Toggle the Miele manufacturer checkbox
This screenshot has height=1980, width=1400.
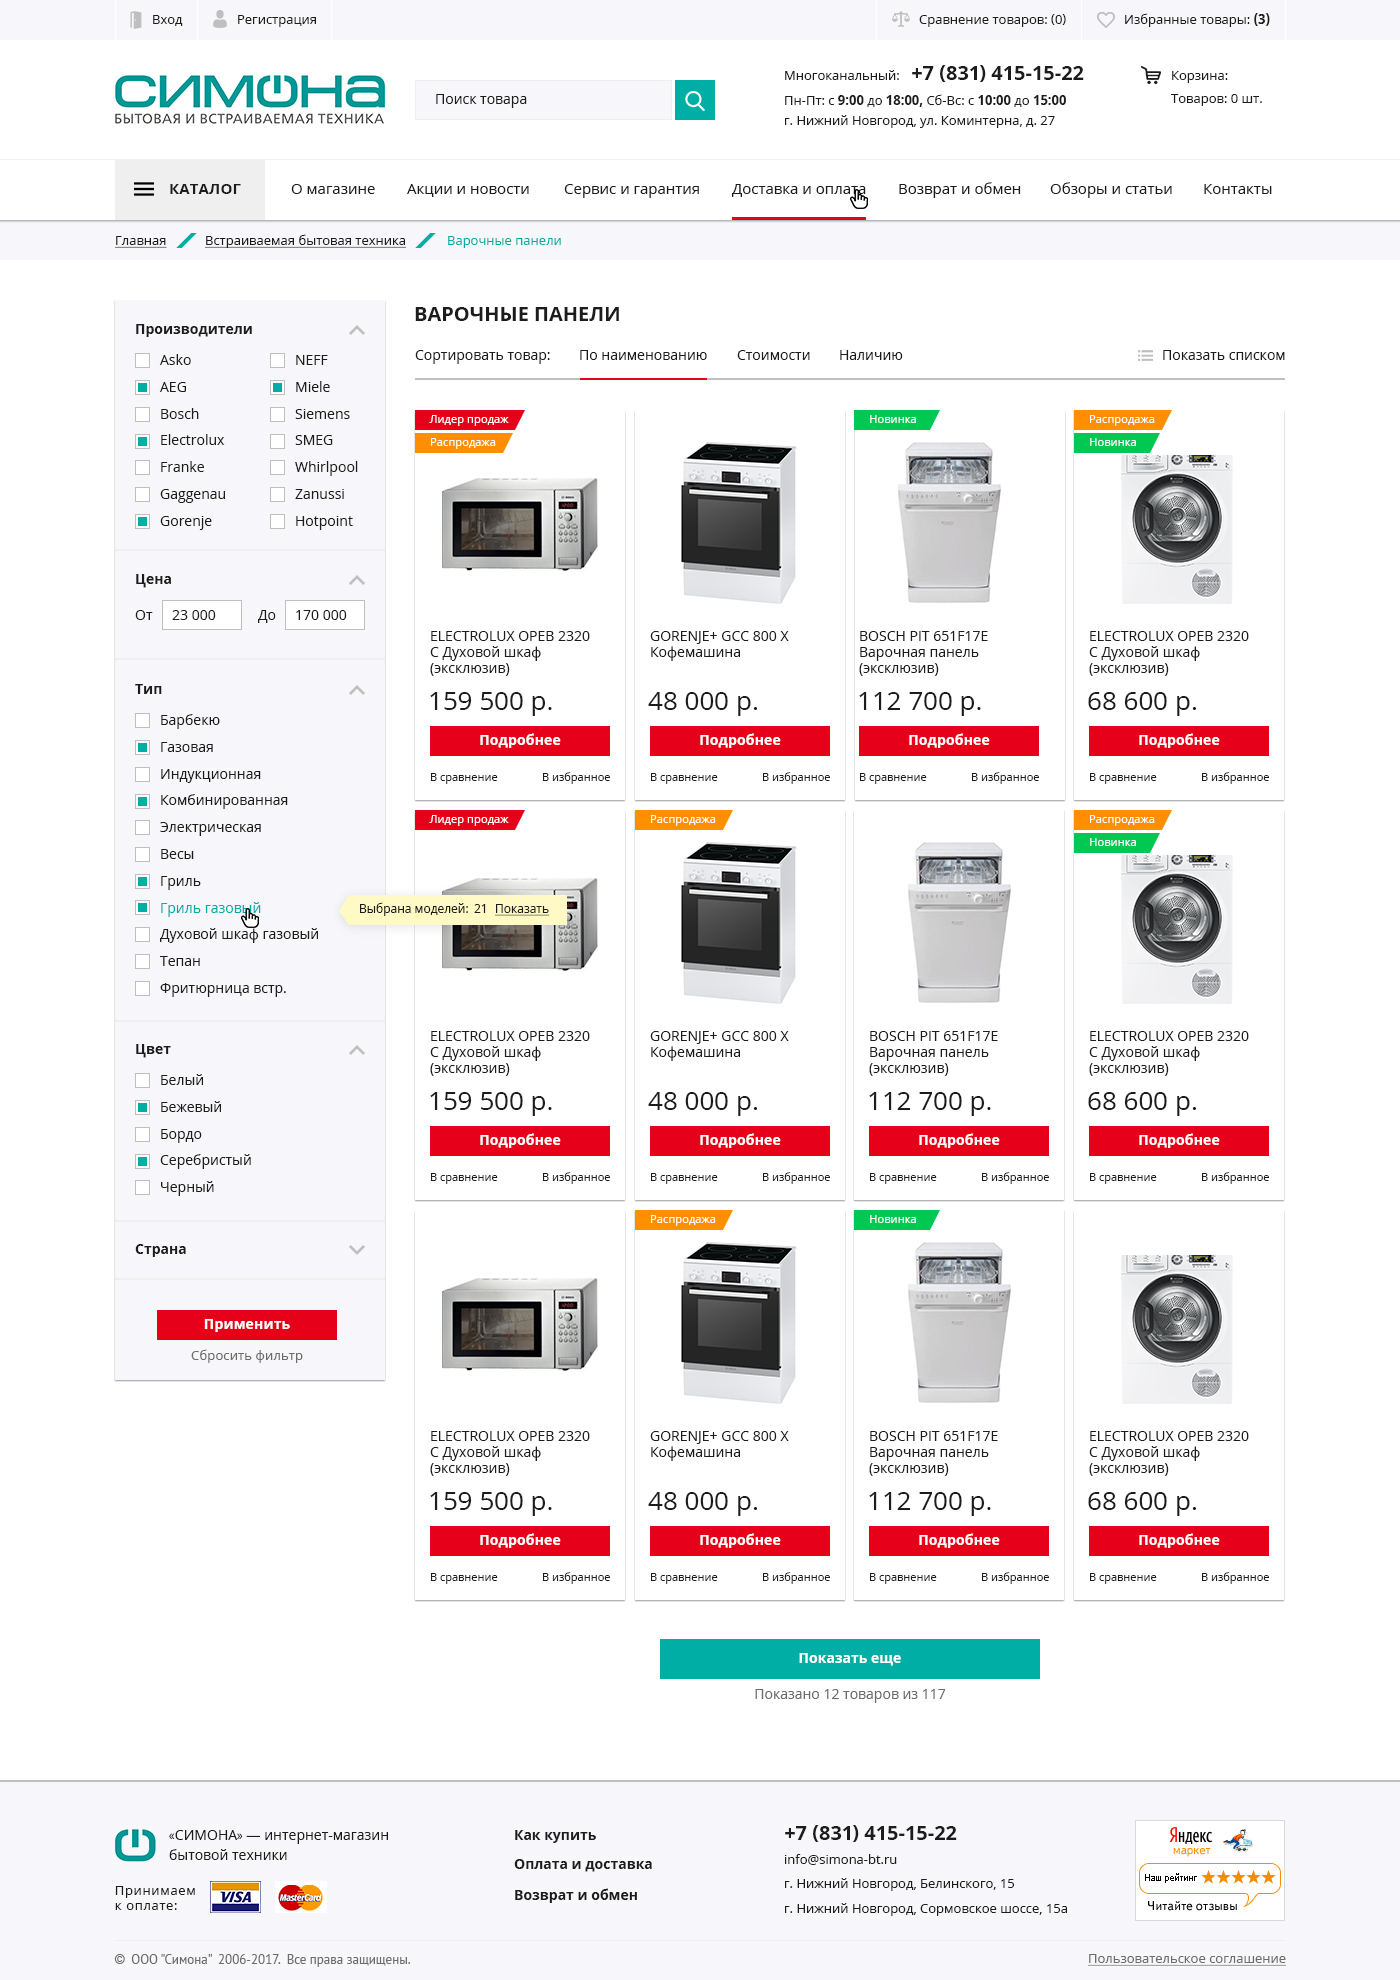click(x=277, y=388)
